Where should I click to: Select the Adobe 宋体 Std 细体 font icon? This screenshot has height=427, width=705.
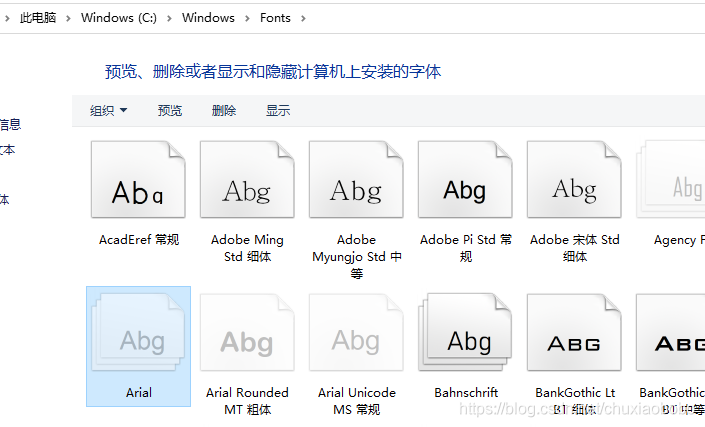tap(574, 179)
